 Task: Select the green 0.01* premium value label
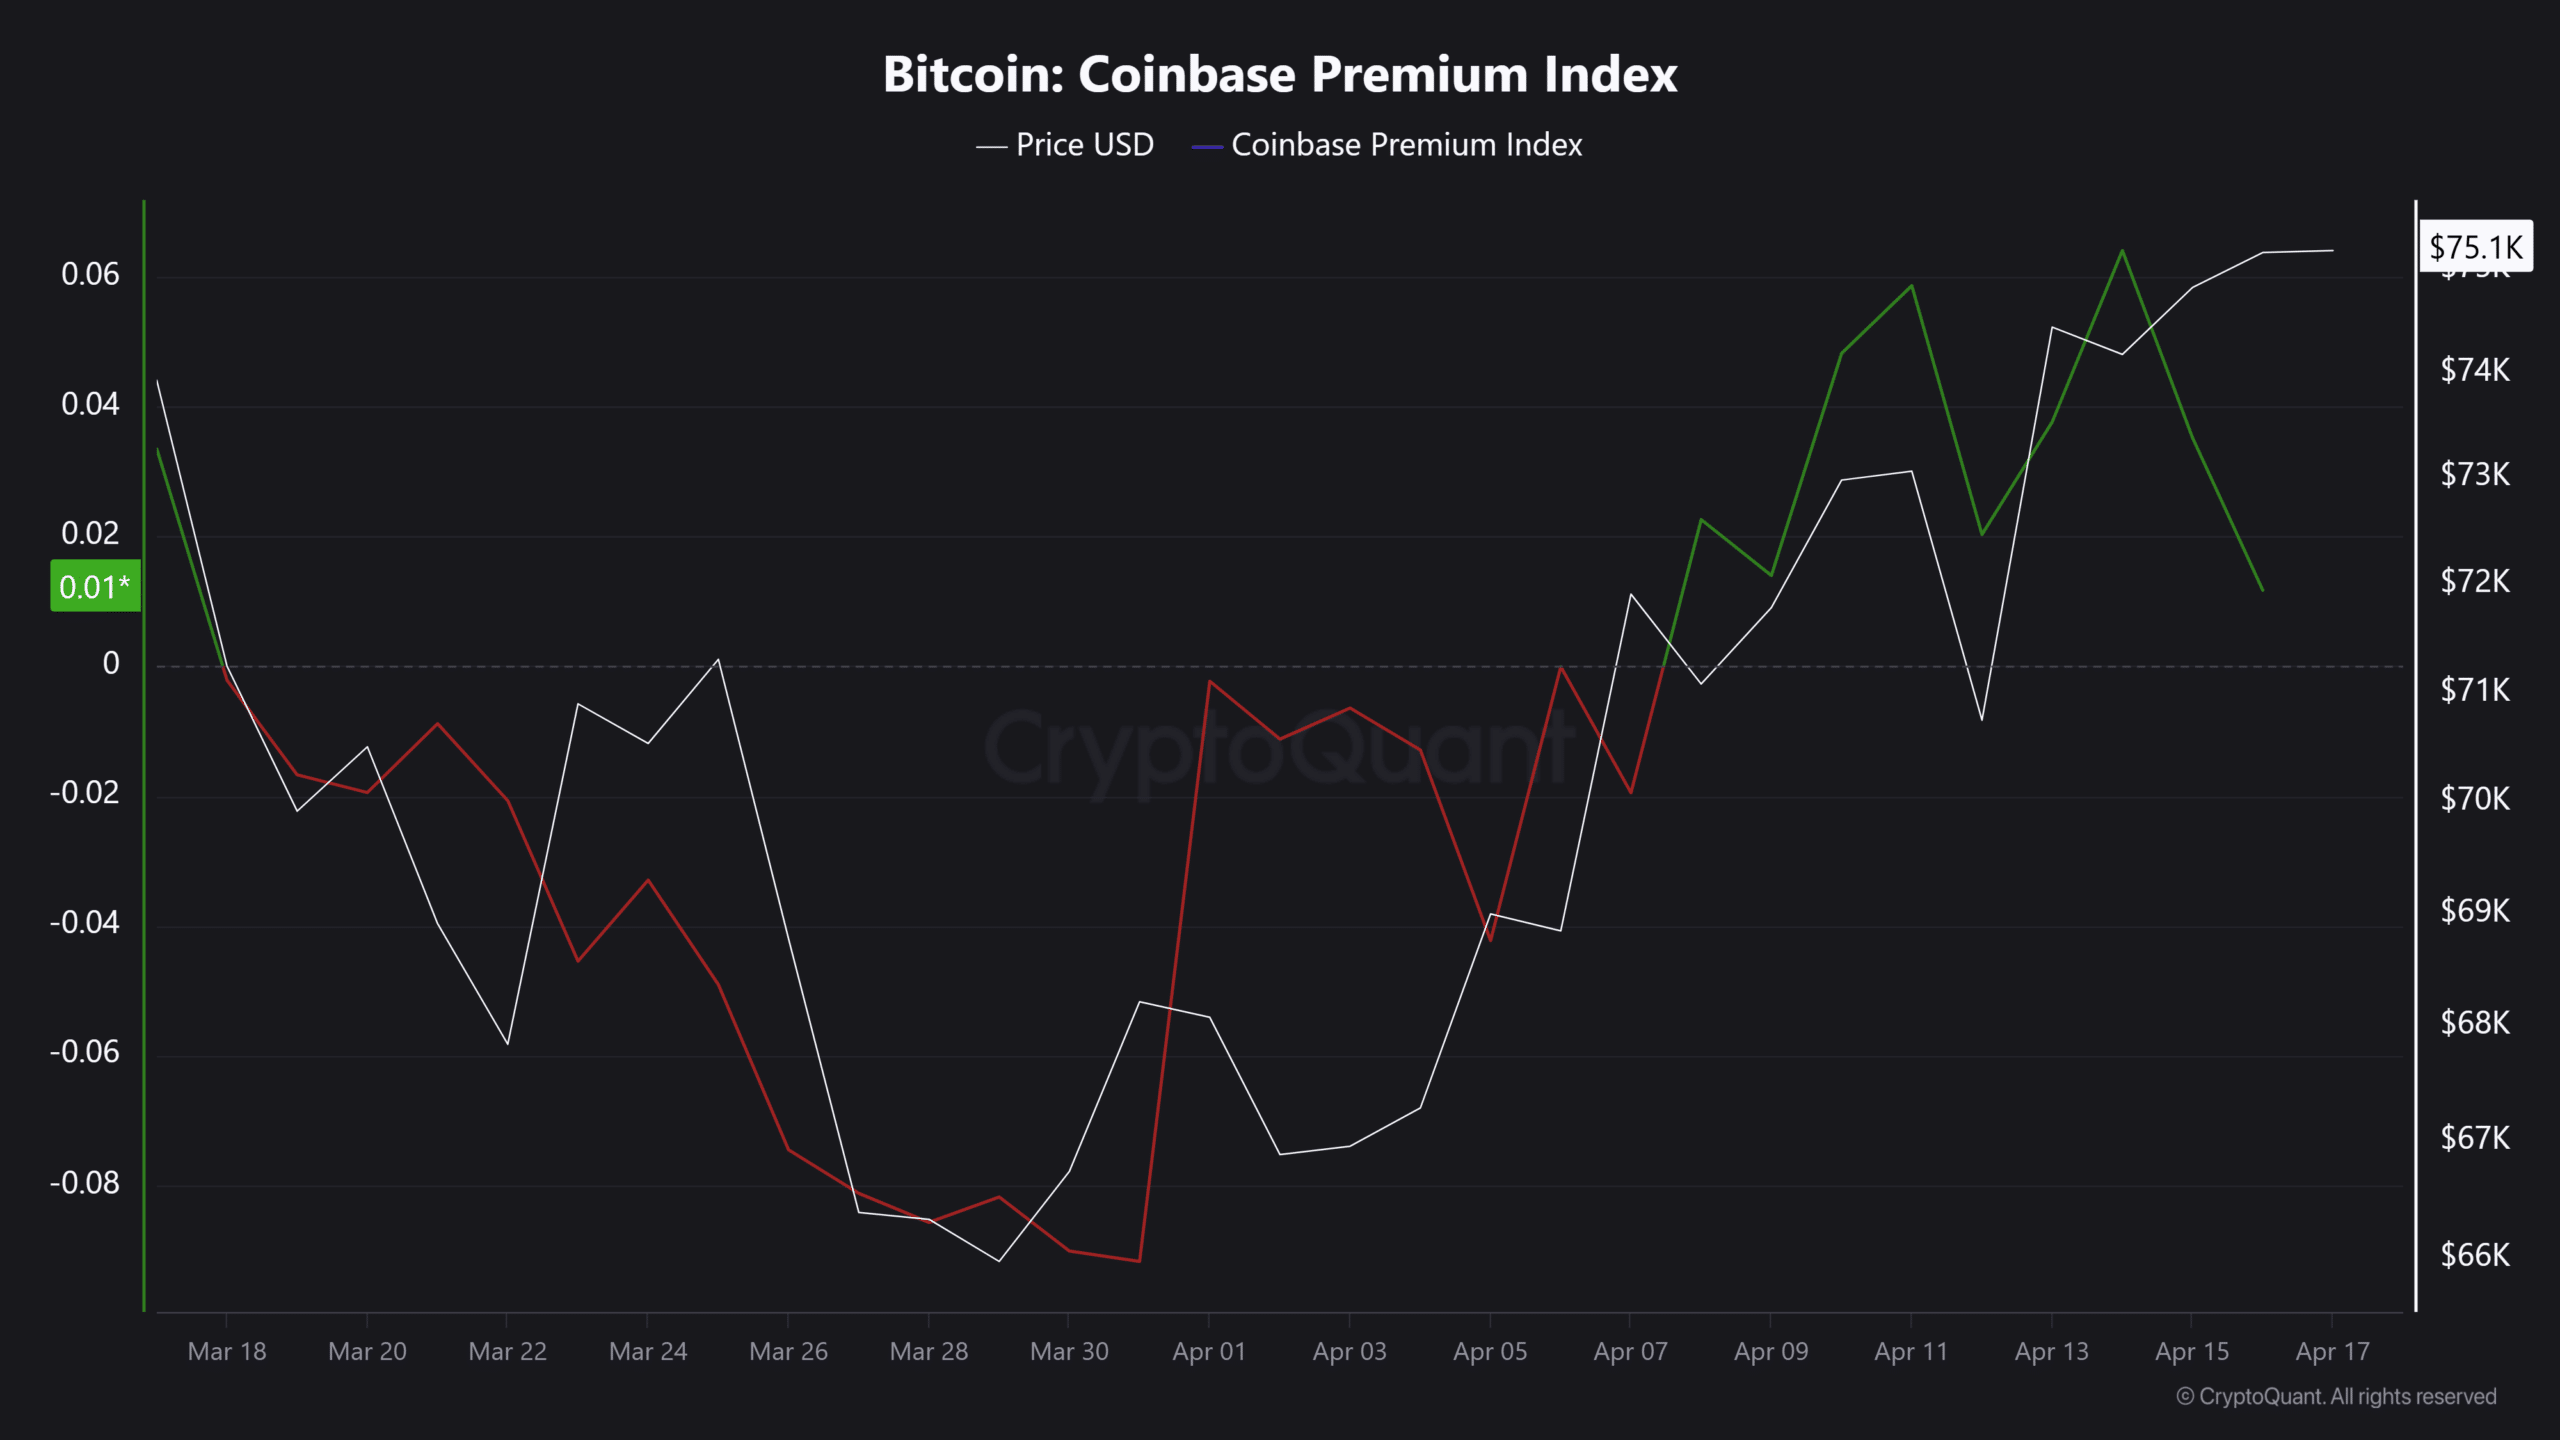95,586
